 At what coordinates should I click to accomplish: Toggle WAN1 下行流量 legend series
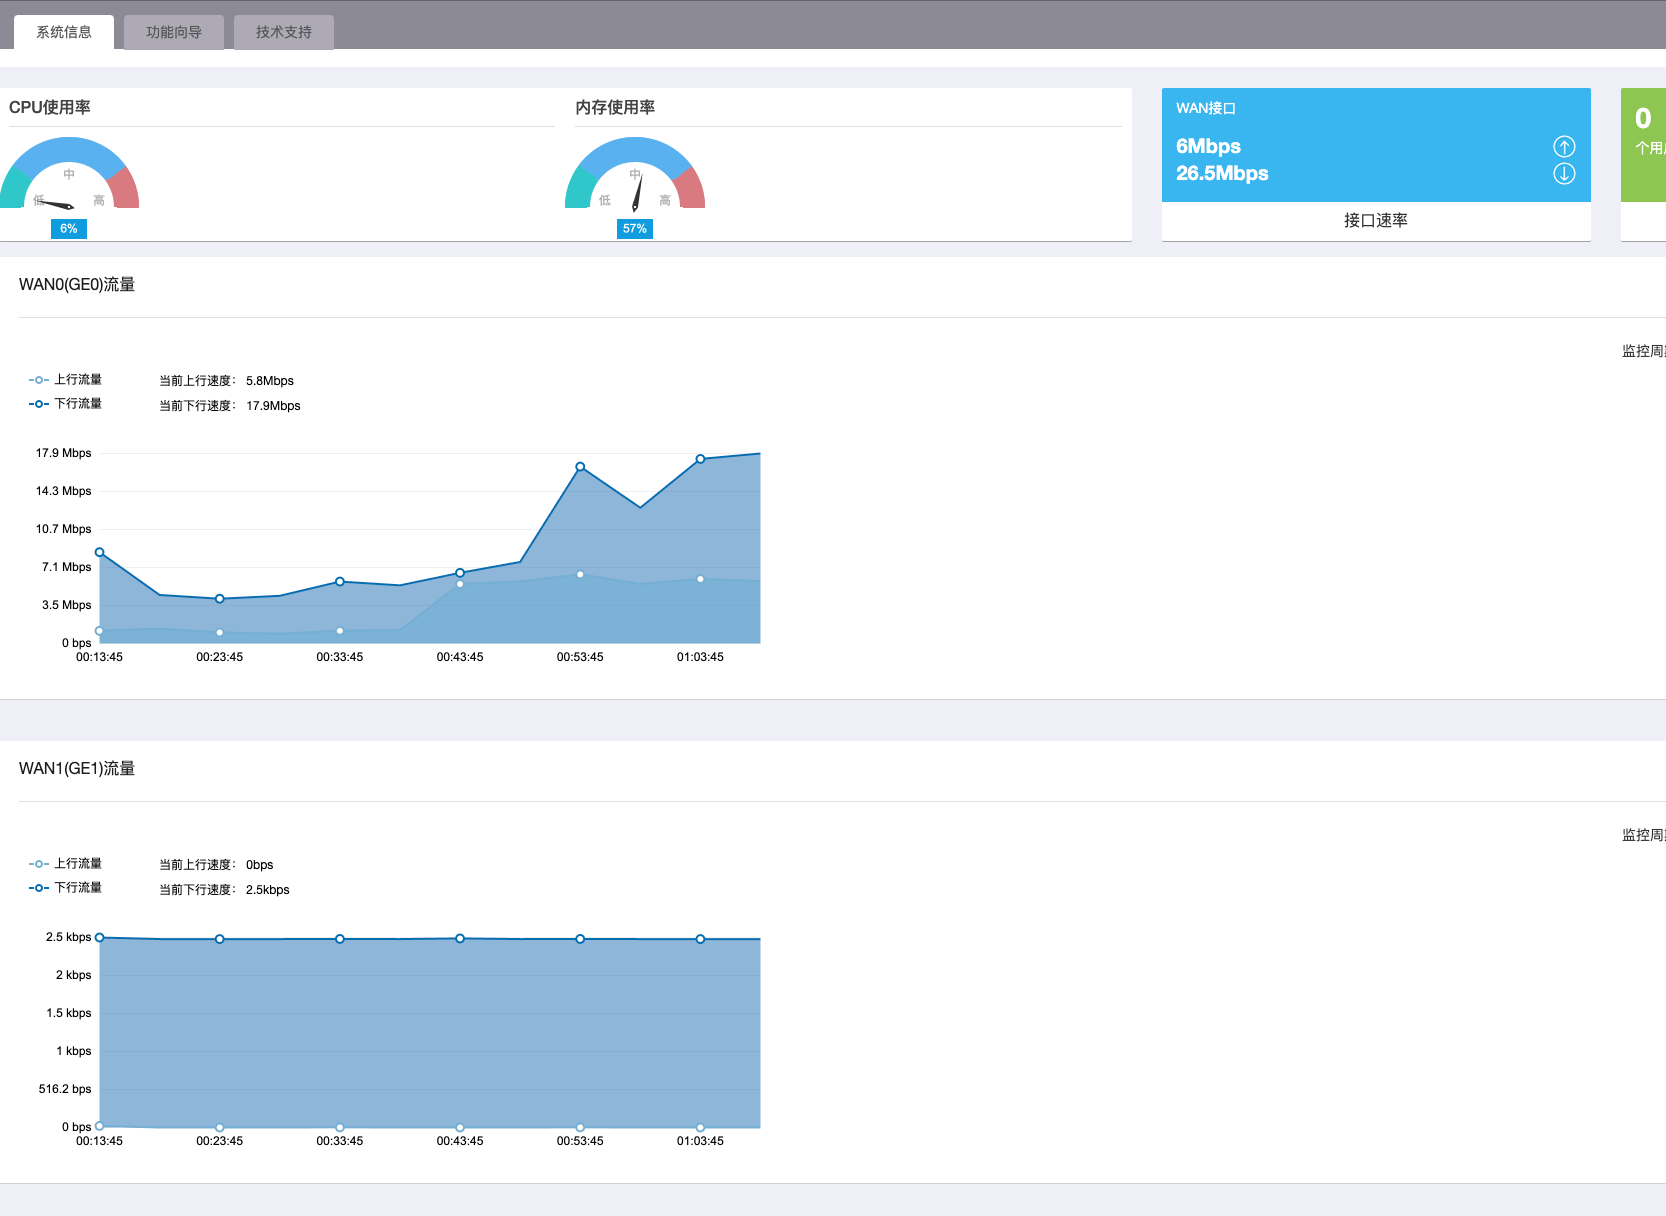66,888
